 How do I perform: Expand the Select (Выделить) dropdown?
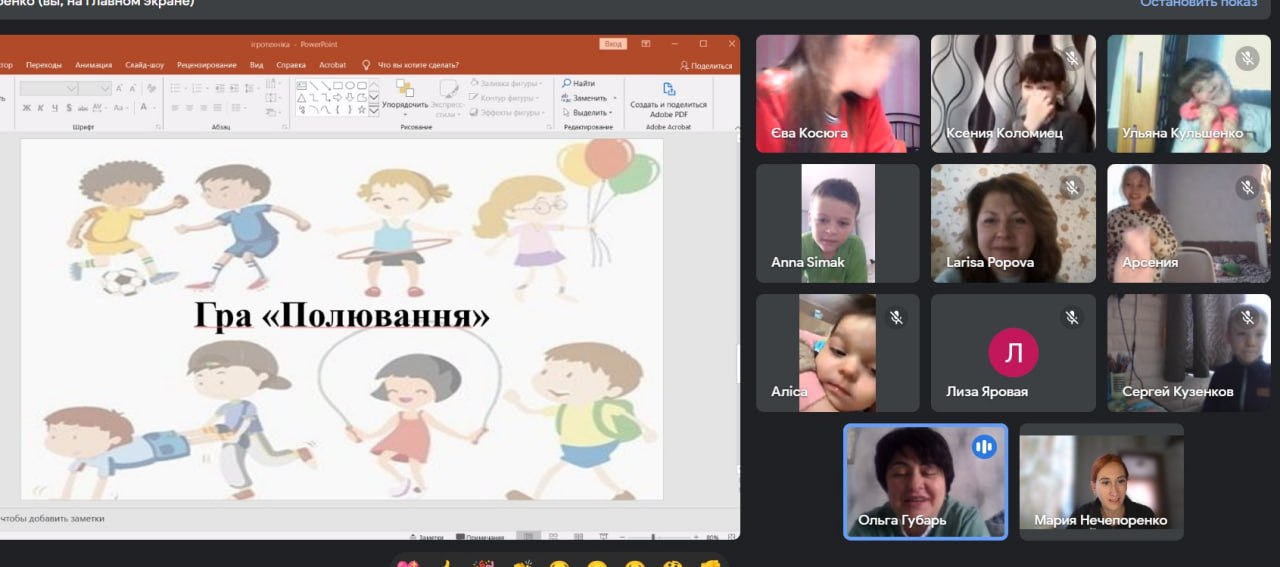[610, 113]
